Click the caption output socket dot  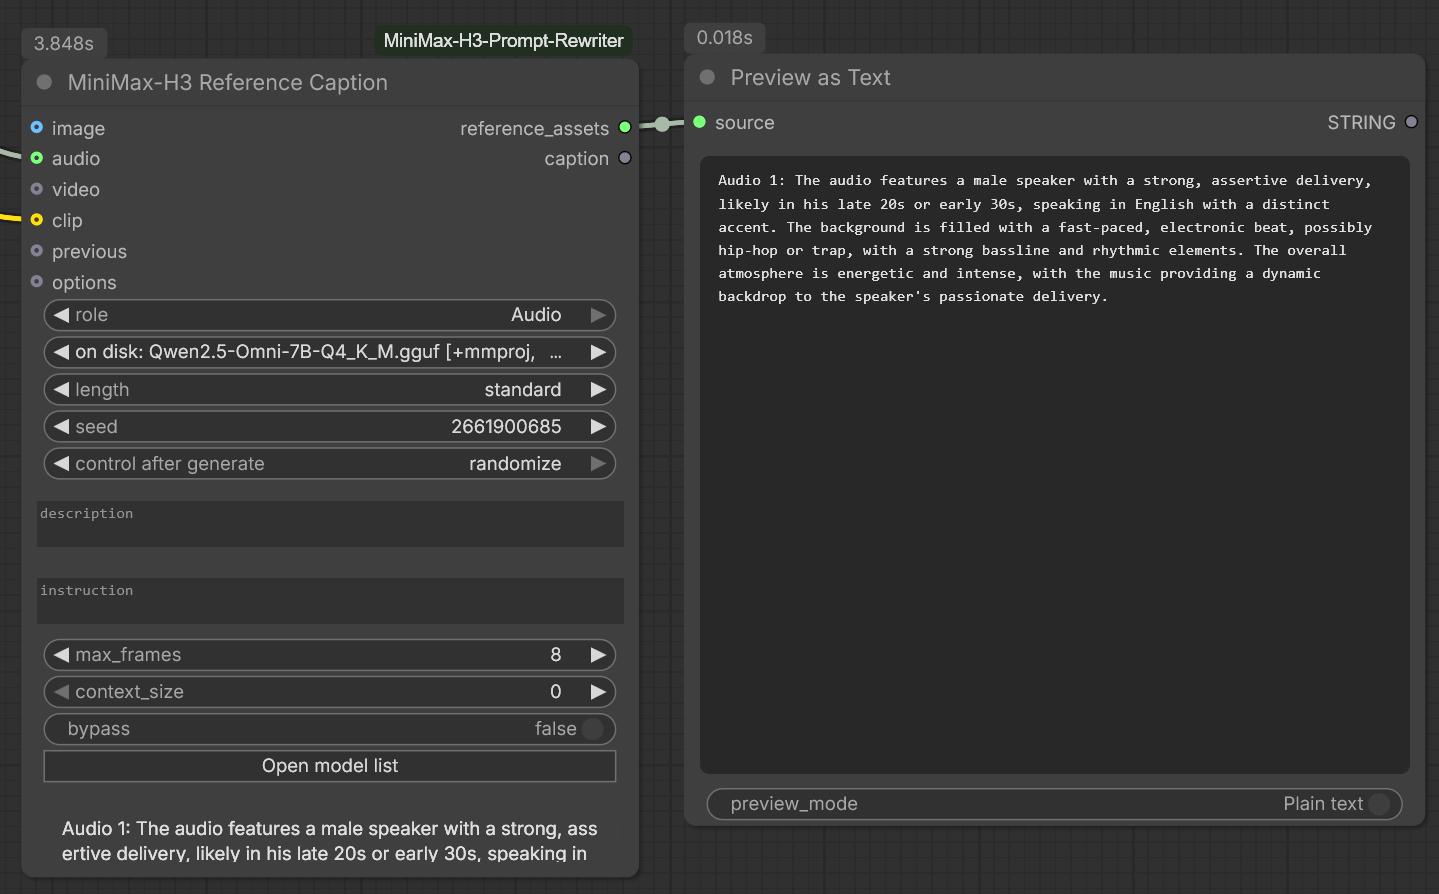click(625, 158)
